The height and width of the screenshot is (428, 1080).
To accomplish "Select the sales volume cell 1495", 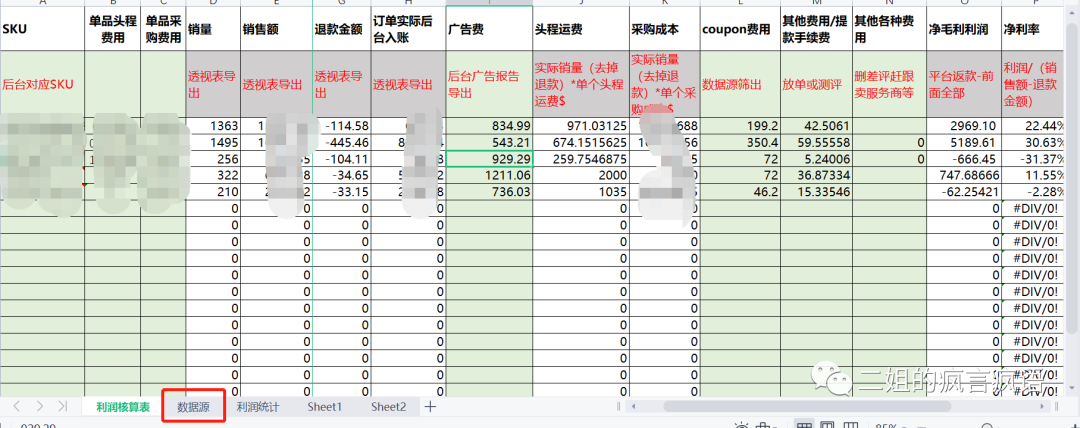I will coord(214,143).
